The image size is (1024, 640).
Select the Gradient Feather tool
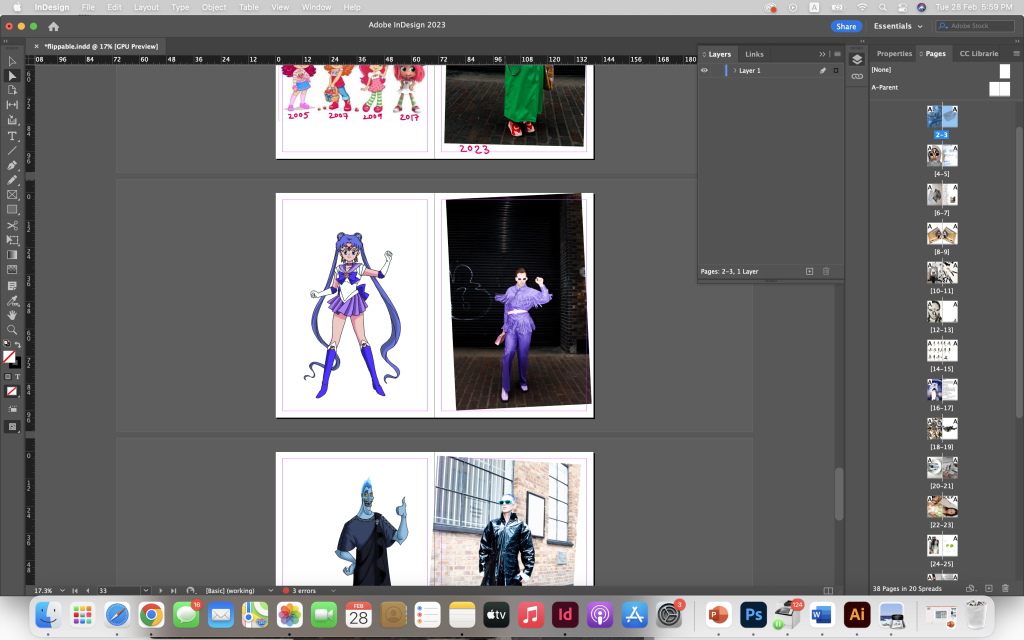[x=12, y=269]
